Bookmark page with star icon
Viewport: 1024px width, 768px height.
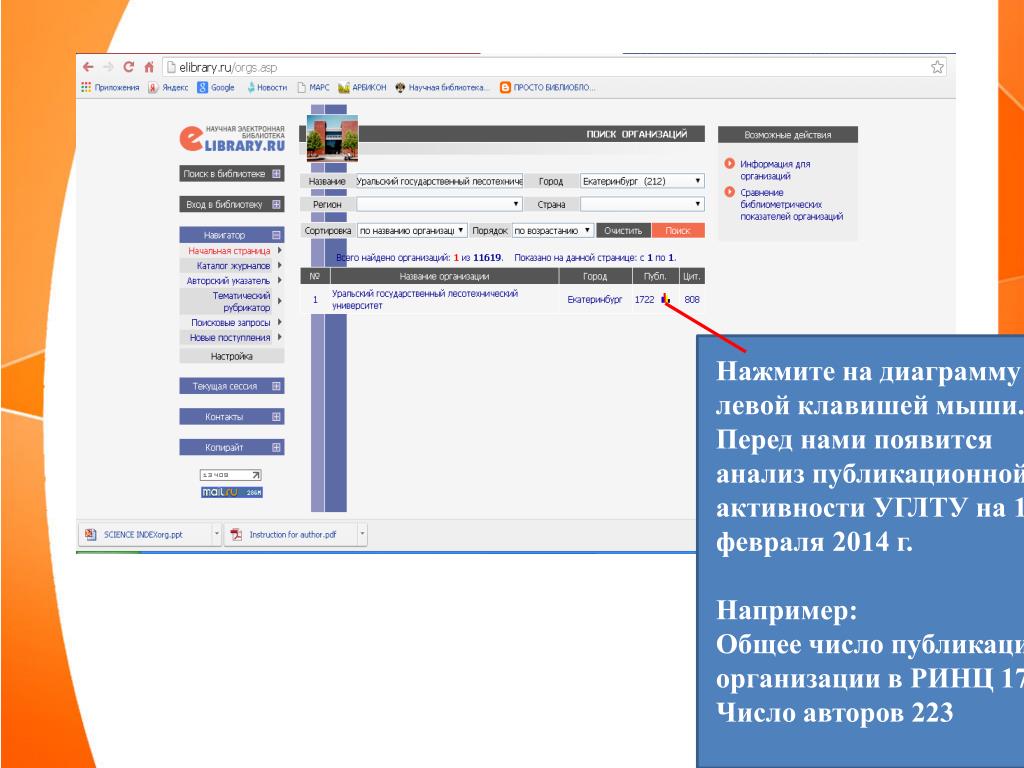[937, 67]
